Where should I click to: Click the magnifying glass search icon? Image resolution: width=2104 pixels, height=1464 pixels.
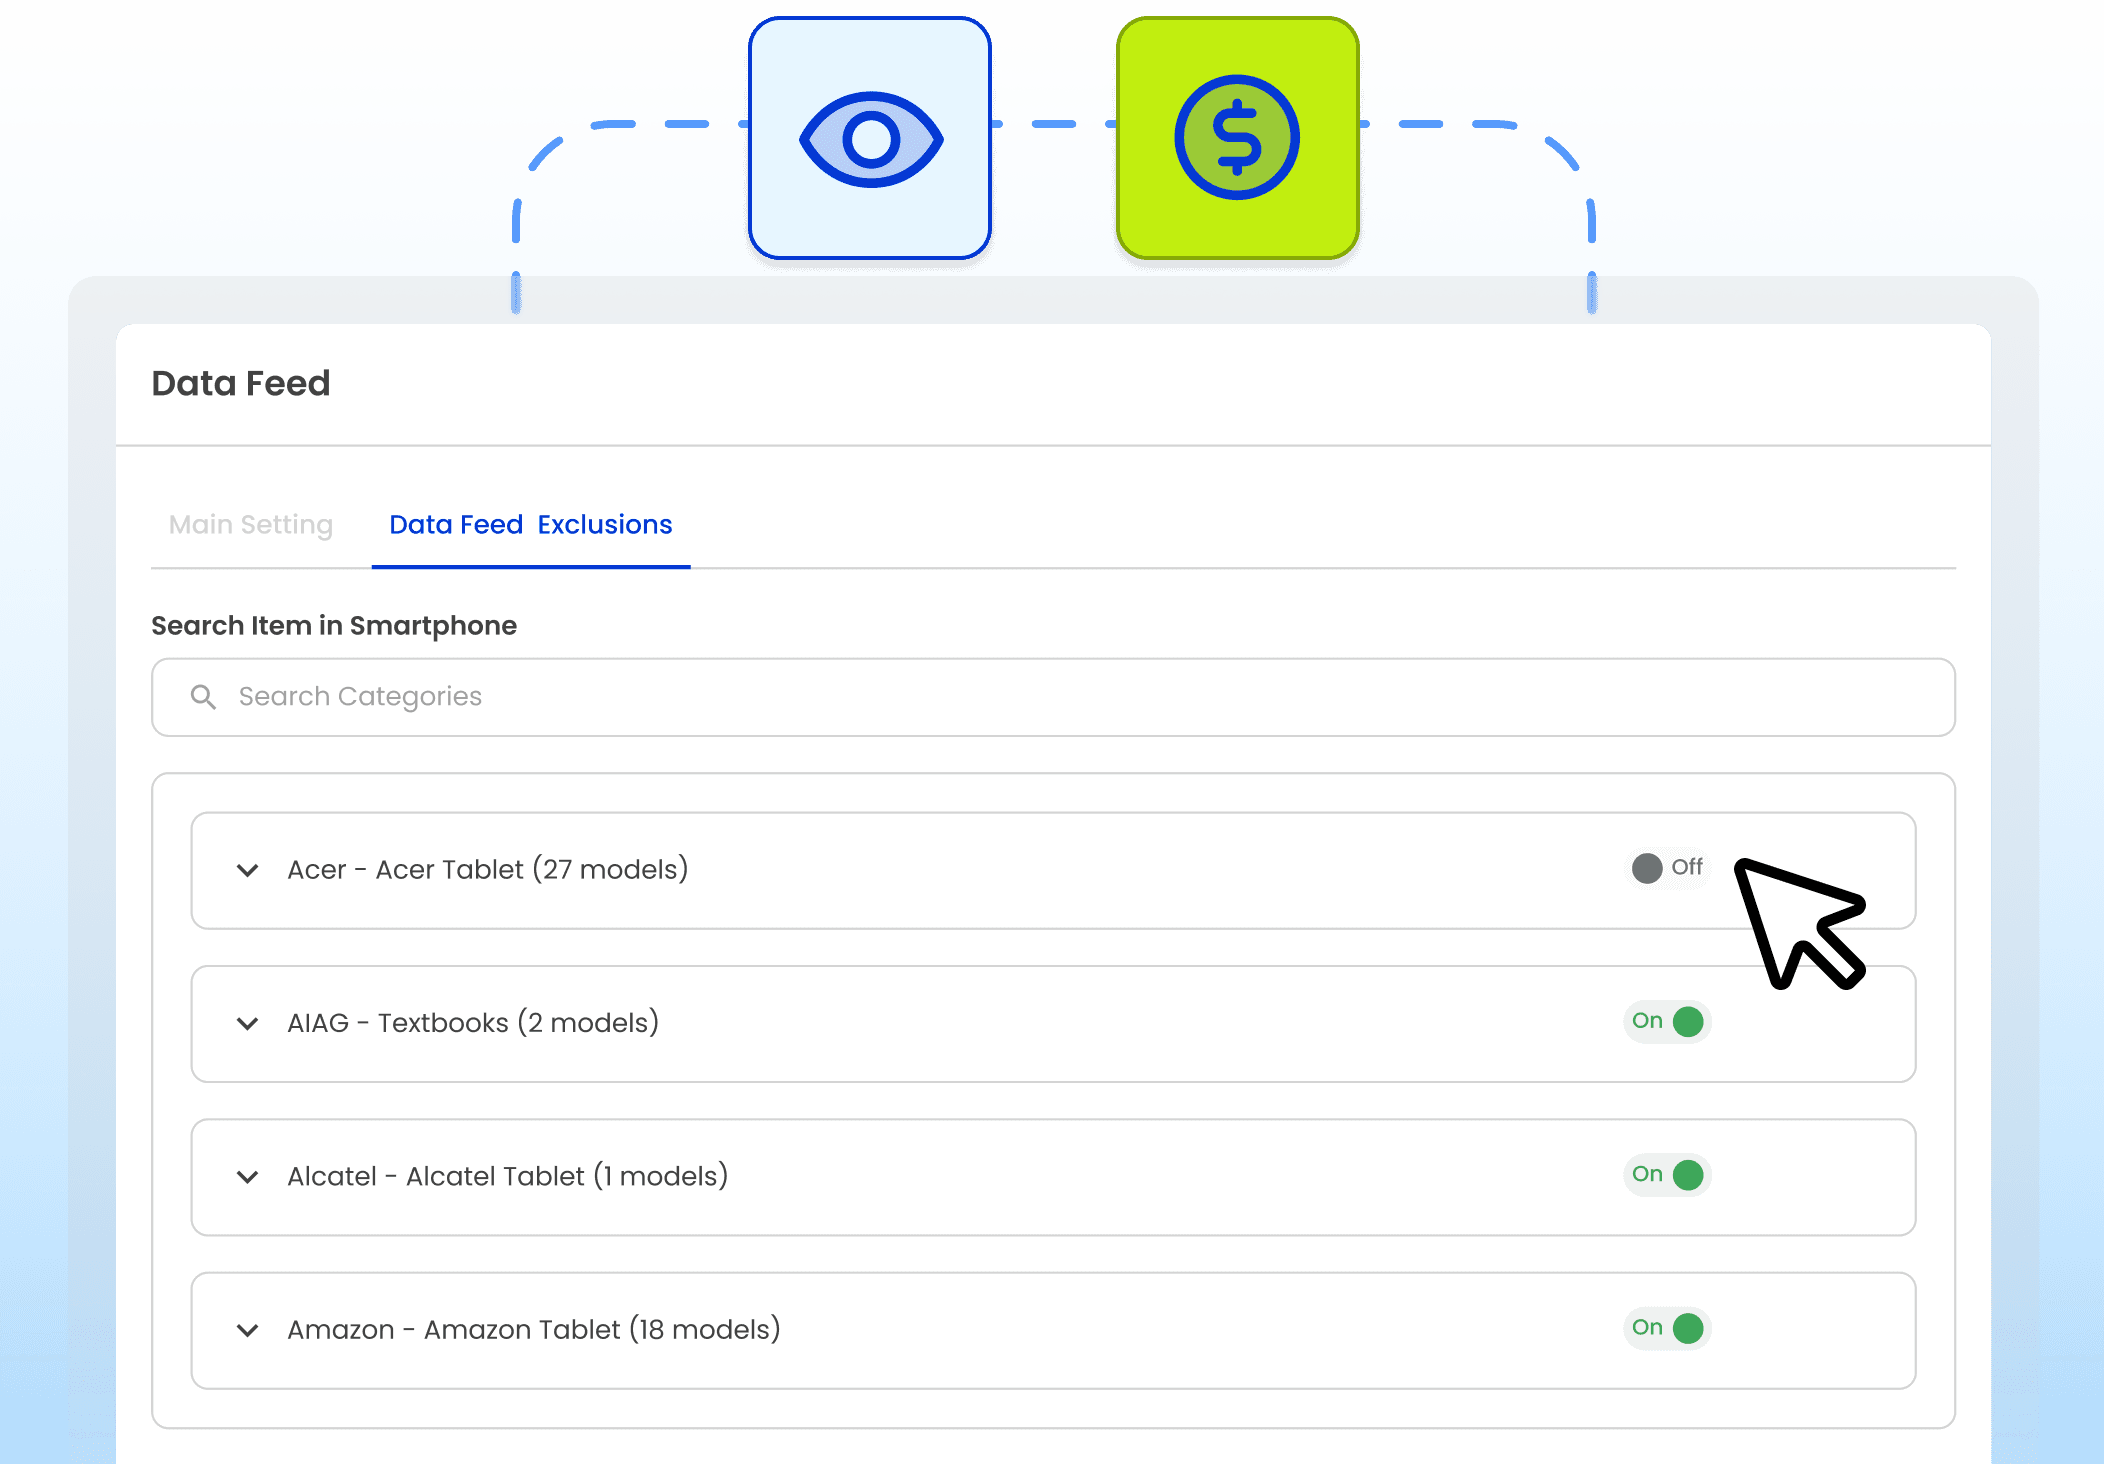point(203,697)
